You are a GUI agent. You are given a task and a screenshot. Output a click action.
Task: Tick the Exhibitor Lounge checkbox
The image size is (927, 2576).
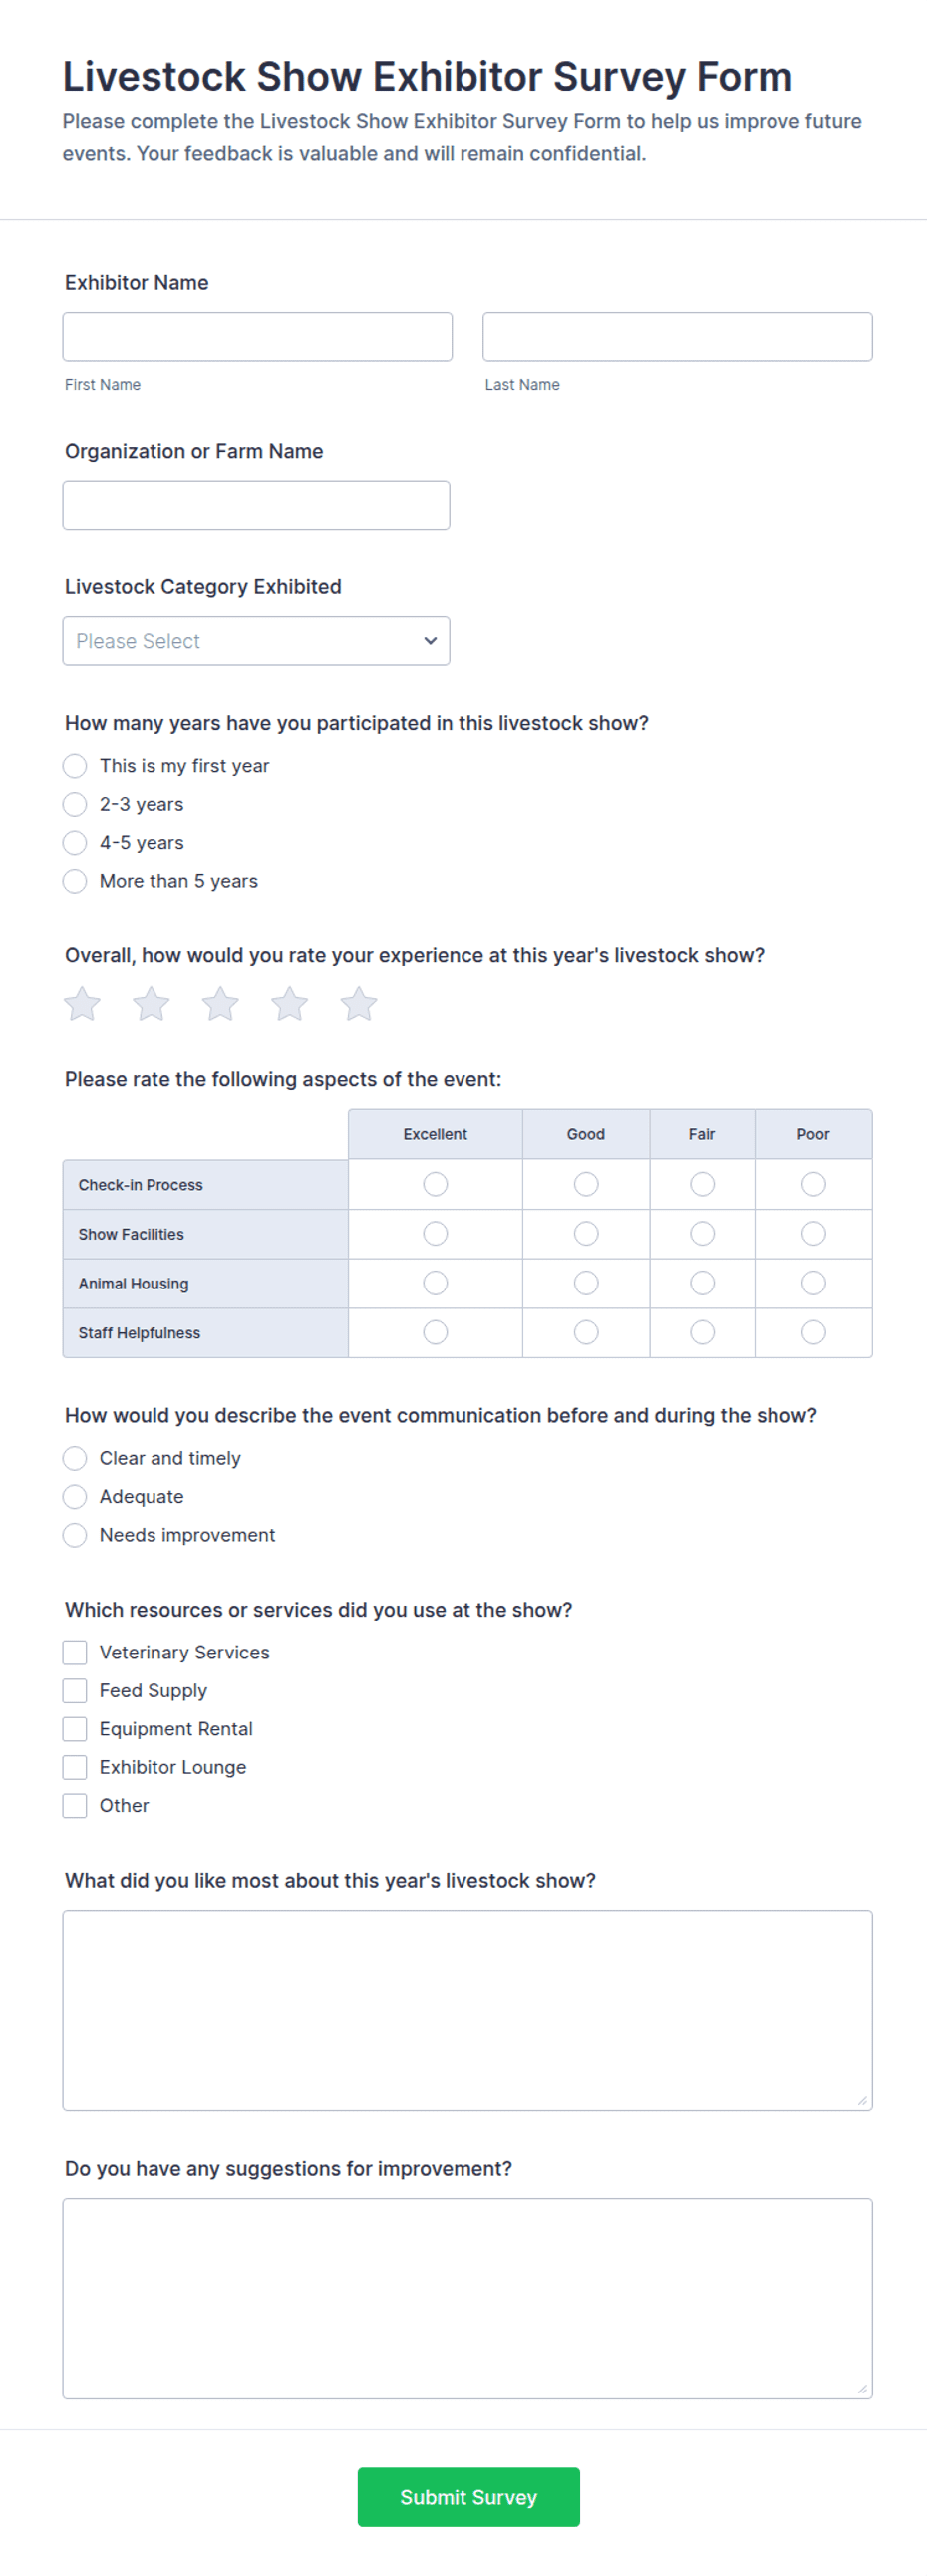pyautogui.click(x=75, y=1767)
